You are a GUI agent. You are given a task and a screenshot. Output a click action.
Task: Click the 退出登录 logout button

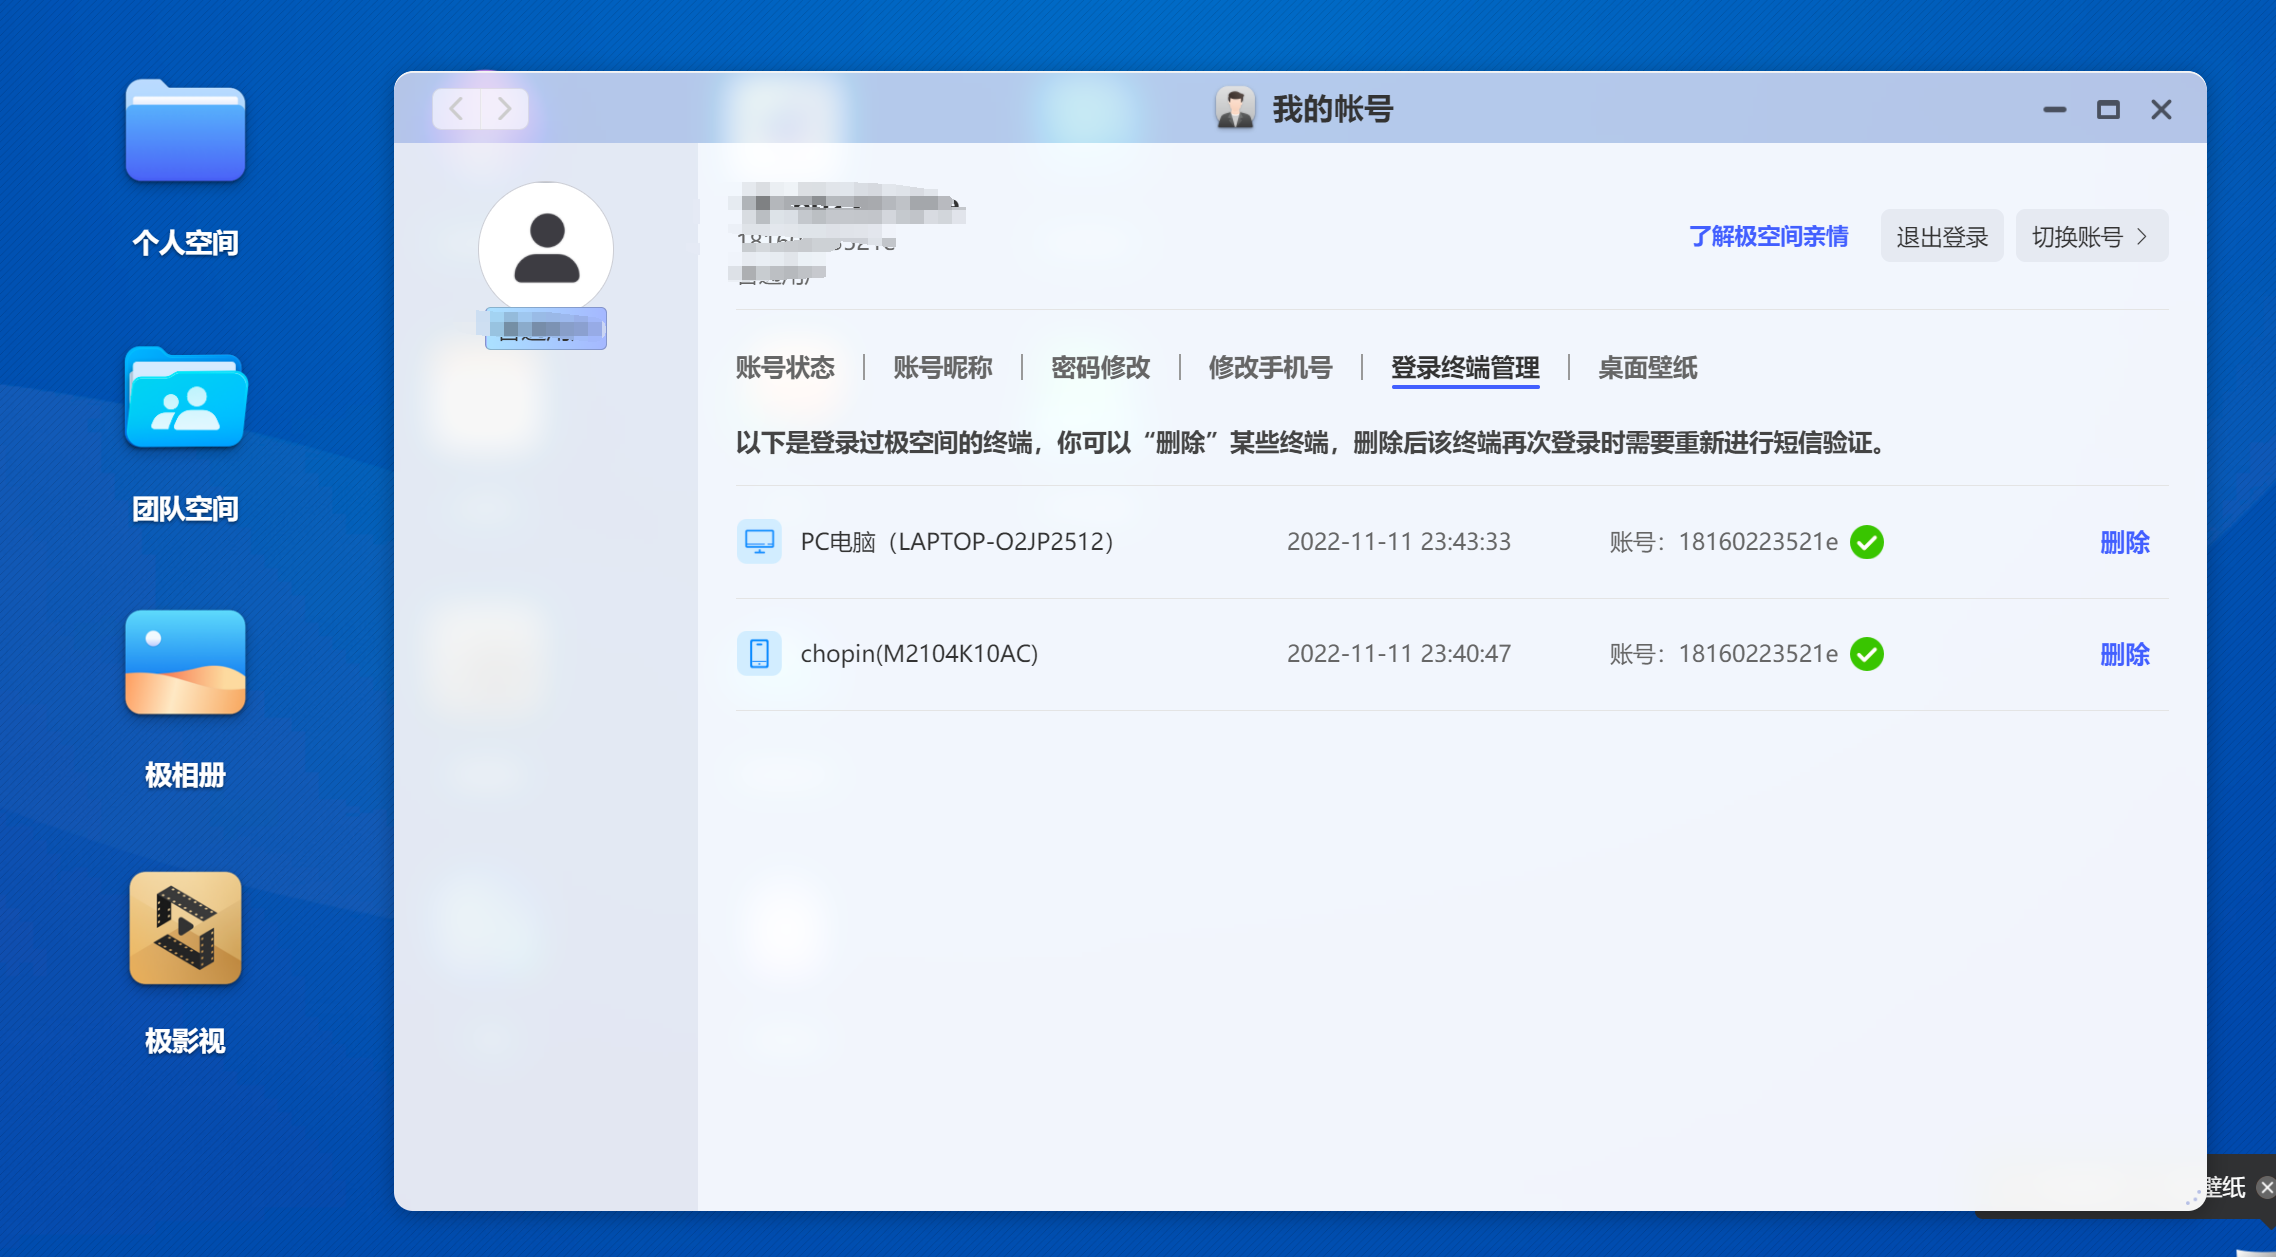1941,237
